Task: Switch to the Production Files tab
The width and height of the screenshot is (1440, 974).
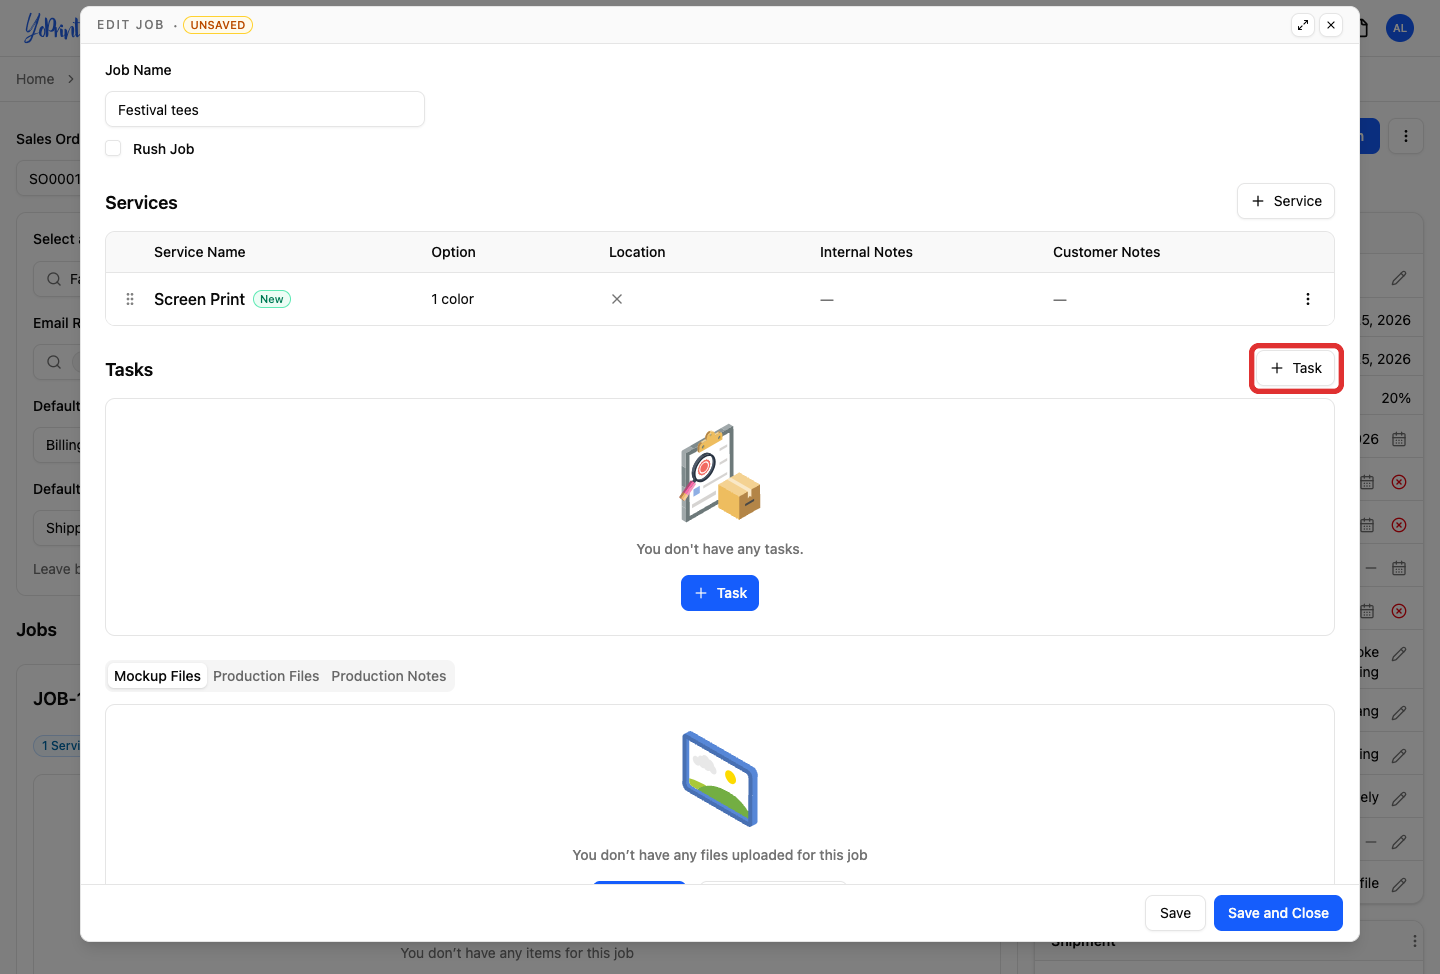Action: (266, 676)
